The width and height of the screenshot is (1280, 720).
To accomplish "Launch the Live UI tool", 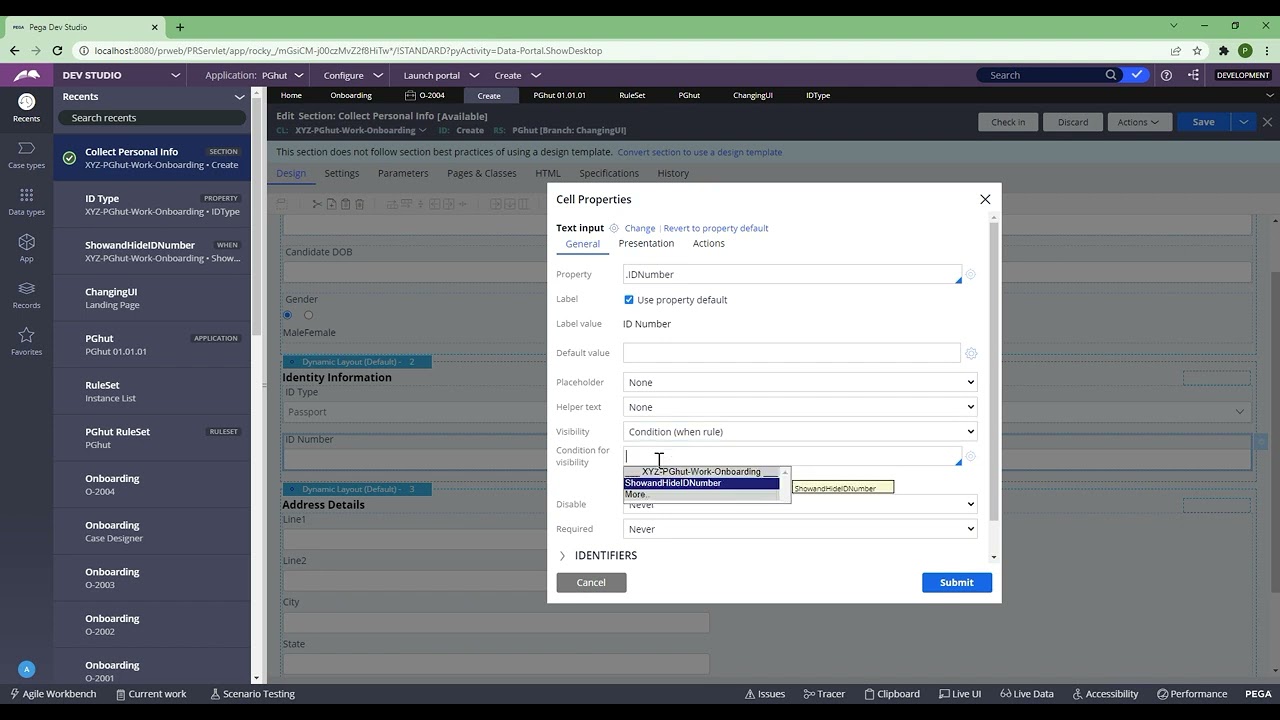I will (960, 694).
